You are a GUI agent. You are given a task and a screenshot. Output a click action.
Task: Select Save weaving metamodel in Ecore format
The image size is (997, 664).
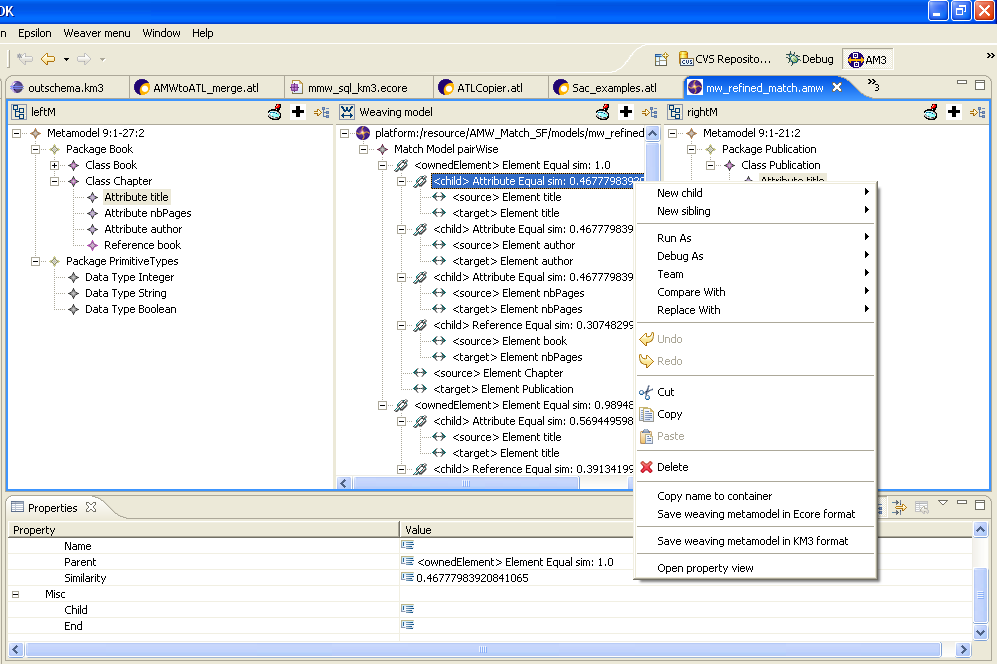tap(755, 514)
